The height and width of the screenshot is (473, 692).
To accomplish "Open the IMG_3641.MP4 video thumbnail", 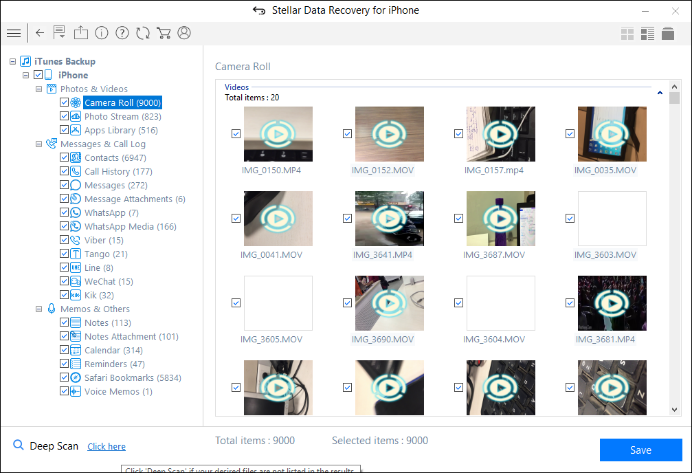I will 389,218.
